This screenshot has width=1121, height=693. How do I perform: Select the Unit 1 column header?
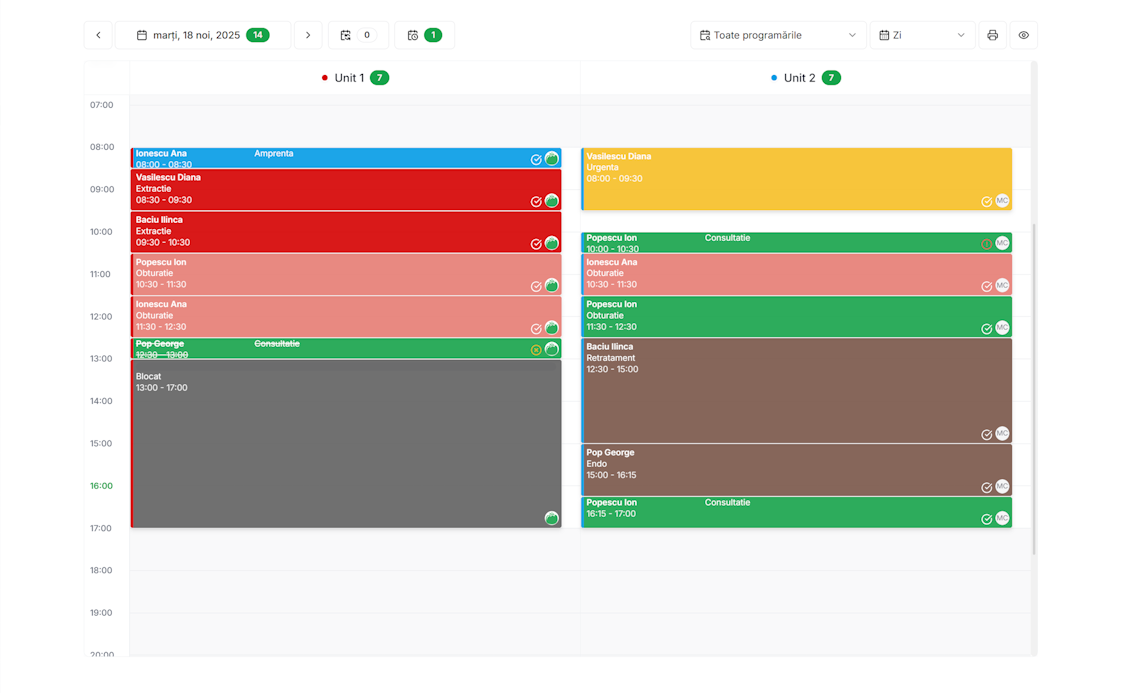coord(354,78)
